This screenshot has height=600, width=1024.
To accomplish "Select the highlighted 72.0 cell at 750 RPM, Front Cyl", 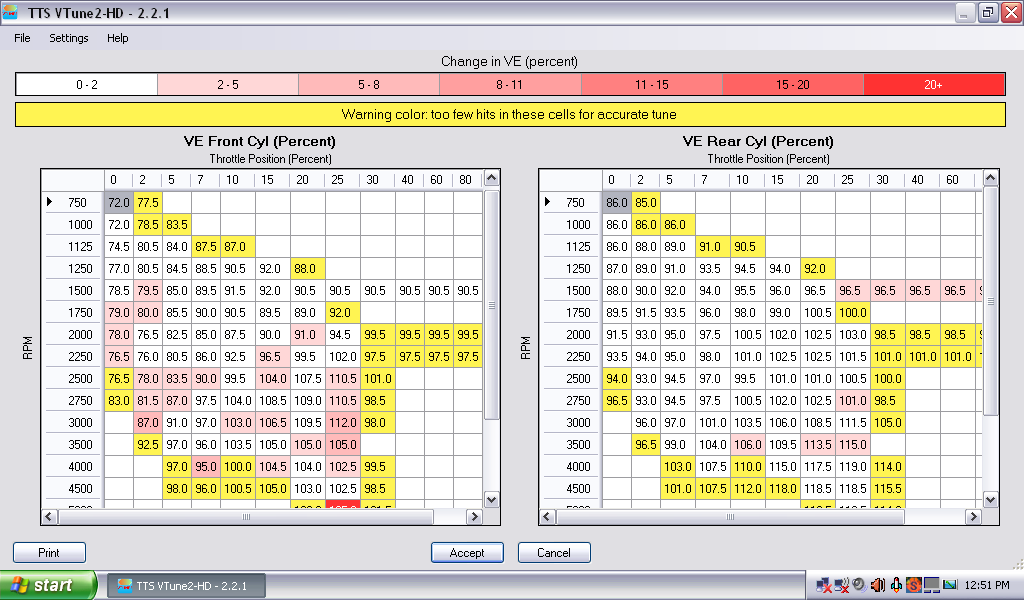I will tap(119, 202).
